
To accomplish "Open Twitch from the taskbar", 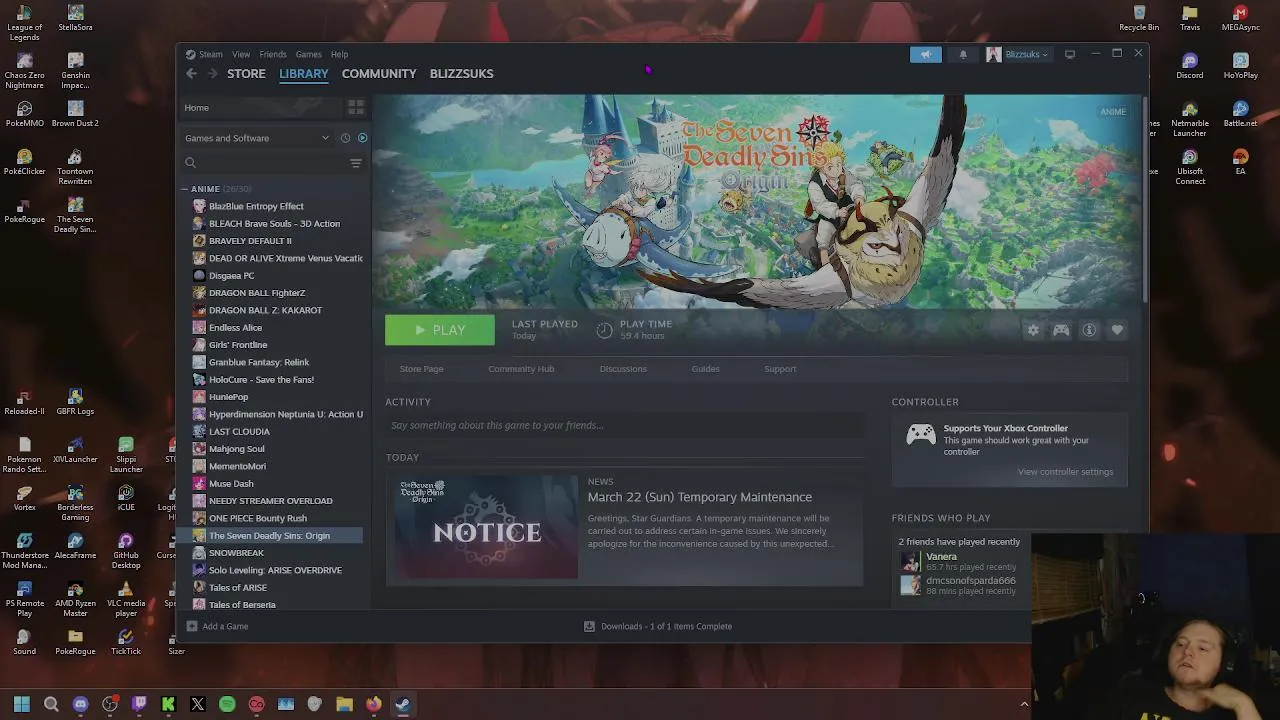I will tap(139, 704).
